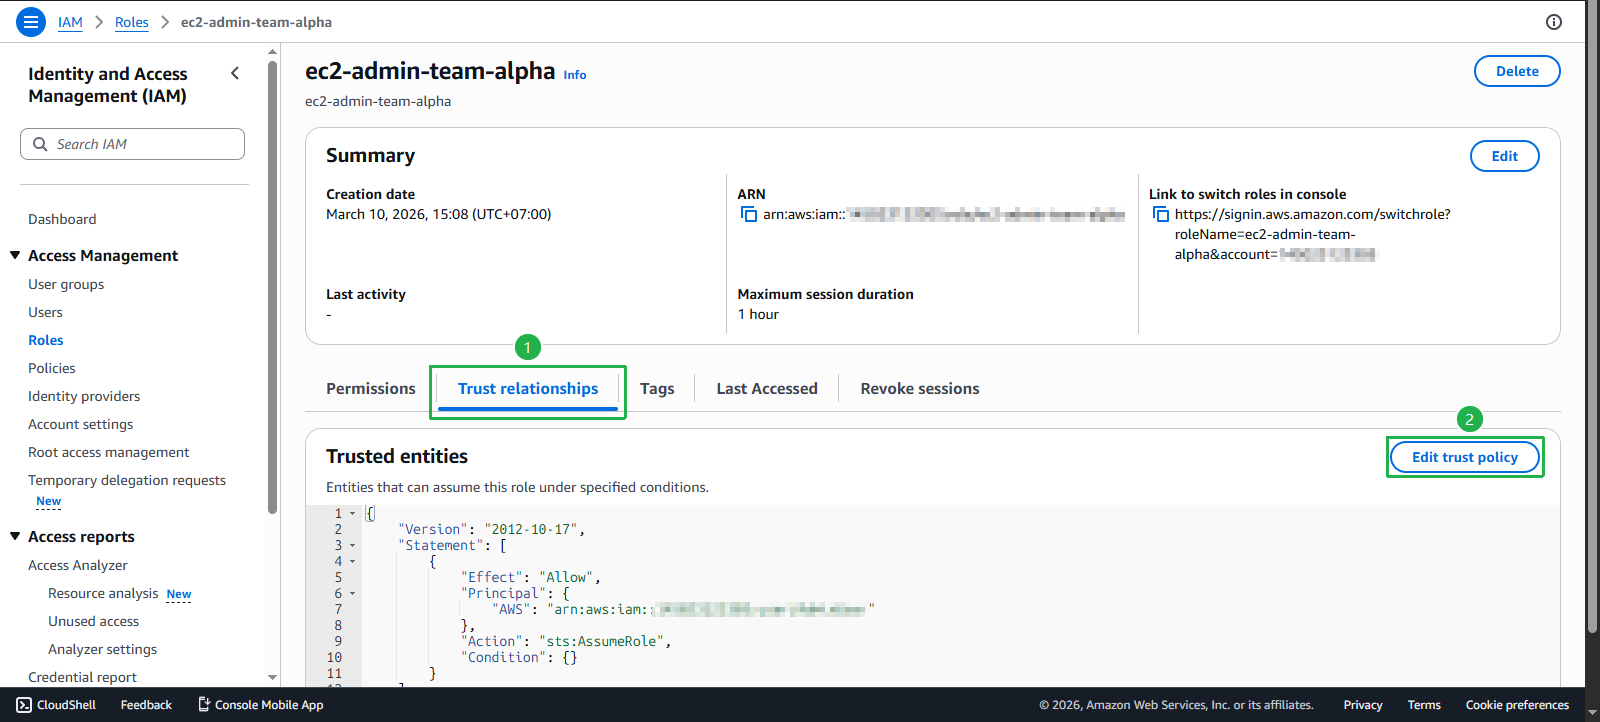Viewport: 1600px width, 722px height.
Task: Open Identity providers page
Action: pos(84,396)
